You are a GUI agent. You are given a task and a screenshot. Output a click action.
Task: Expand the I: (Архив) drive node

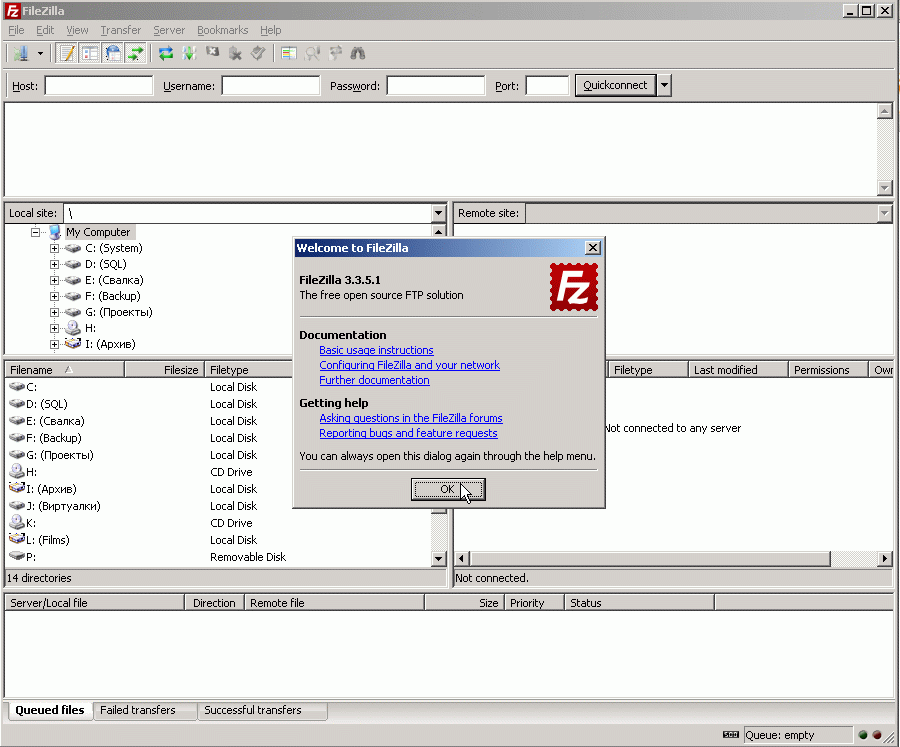click(54, 345)
